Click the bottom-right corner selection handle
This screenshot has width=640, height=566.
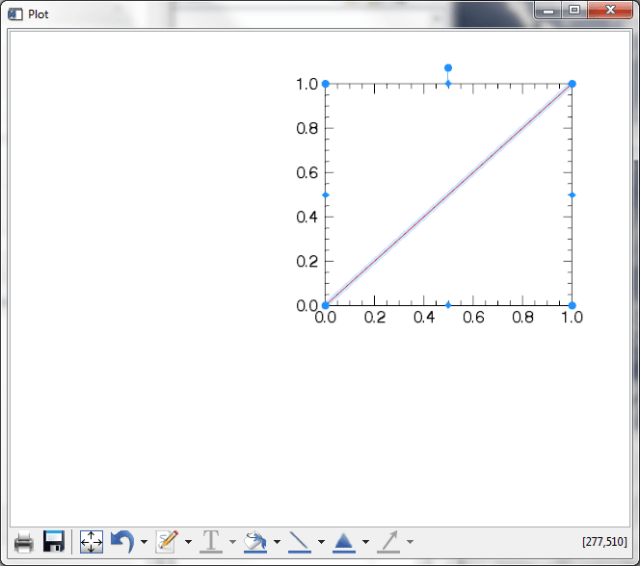(572, 305)
